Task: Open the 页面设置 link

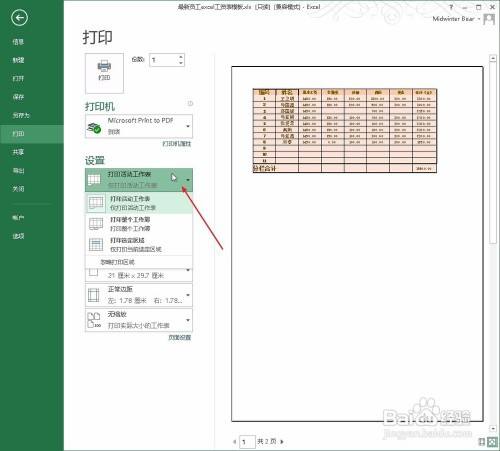Action: coord(179,337)
